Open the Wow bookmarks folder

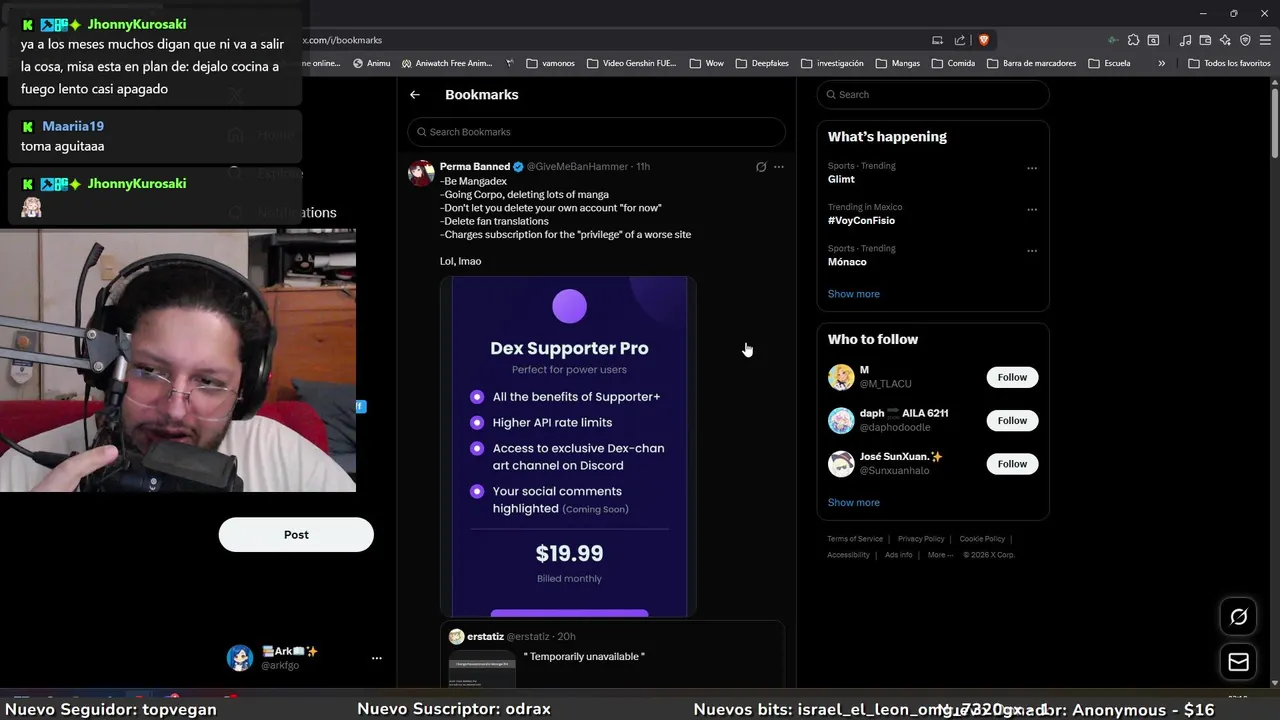coord(706,63)
